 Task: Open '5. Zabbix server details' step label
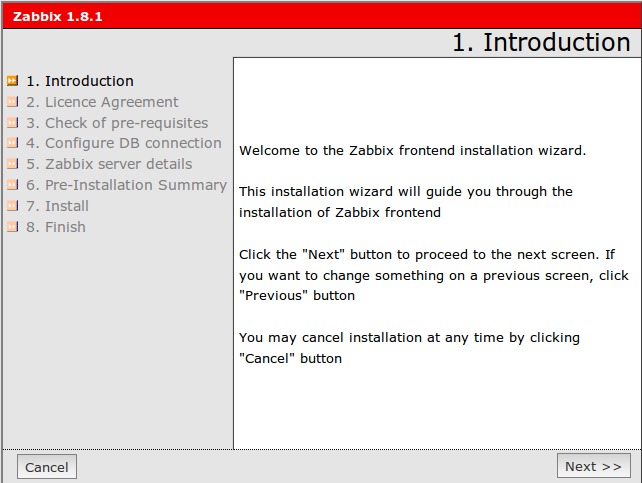click(x=109, y=164)
